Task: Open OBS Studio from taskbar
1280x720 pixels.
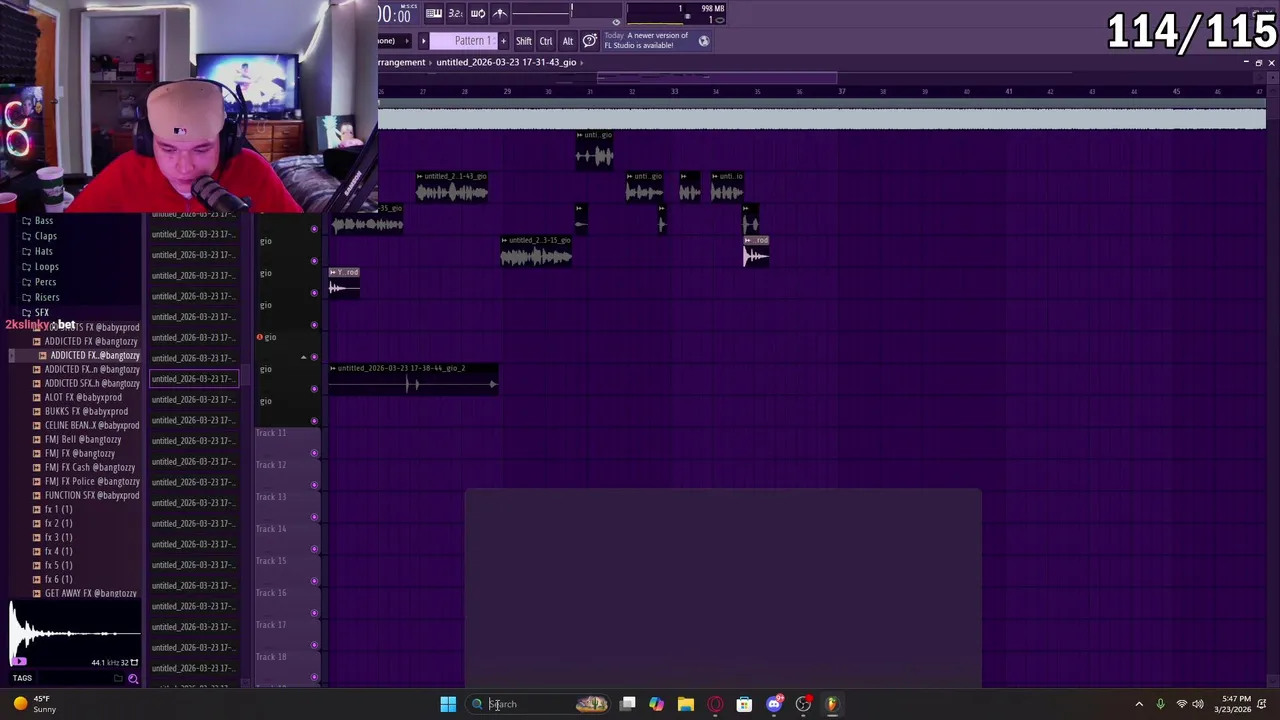Action: 803,704
